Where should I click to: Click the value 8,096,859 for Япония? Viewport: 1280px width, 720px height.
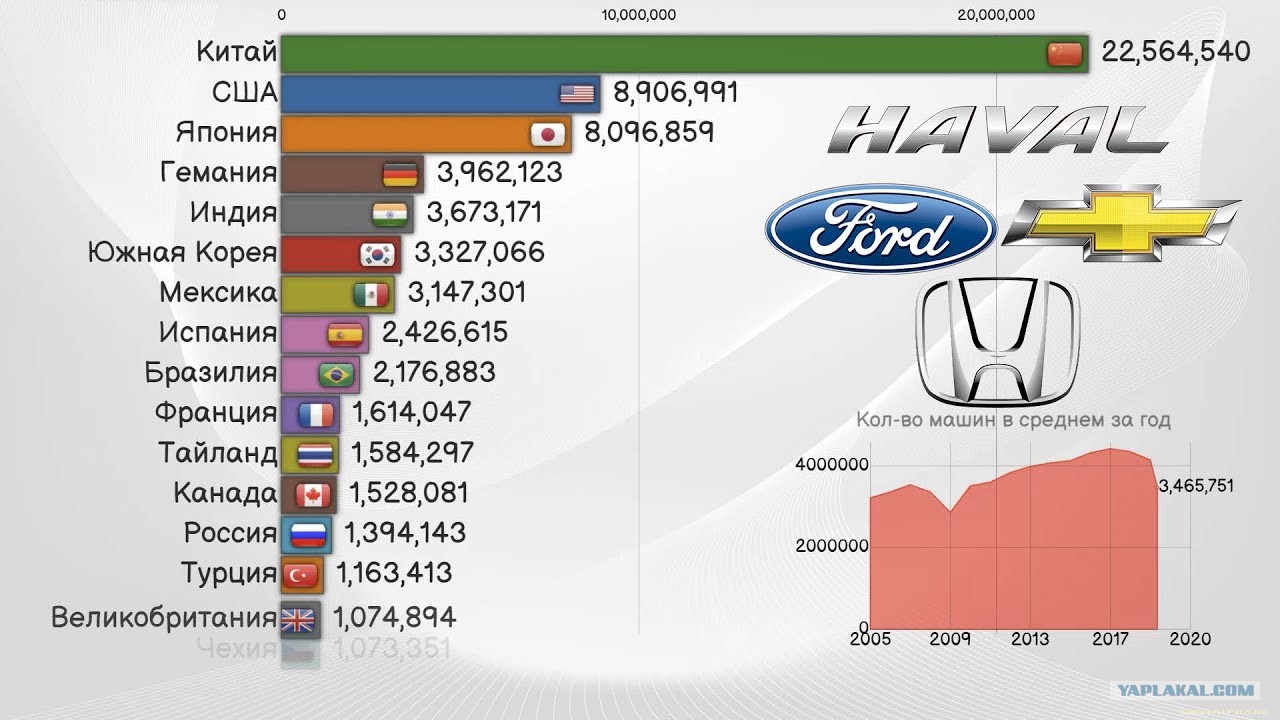650,132
